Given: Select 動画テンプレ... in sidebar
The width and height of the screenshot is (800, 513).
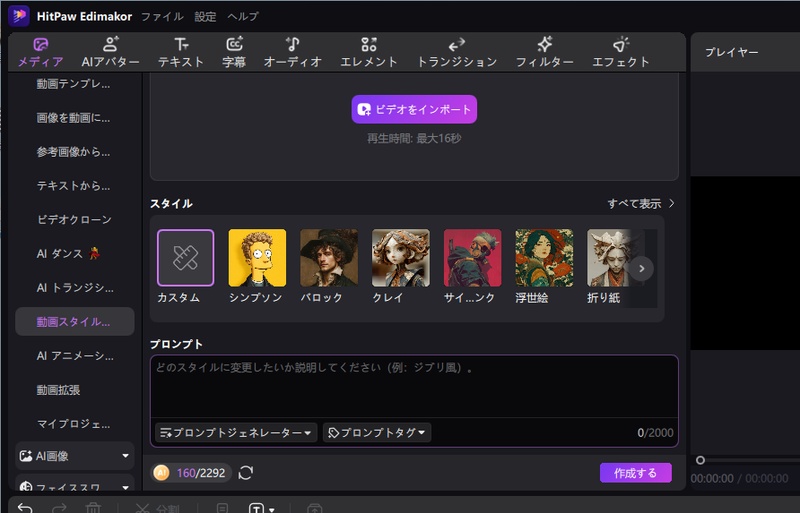Looking at the screenshot, I should tap(73, 84).
